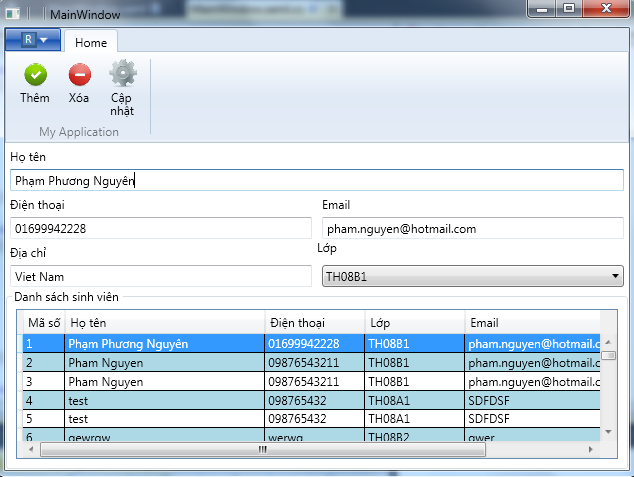Click the Điện thoại column header in grid
The image size is (634, 477).
click(x=313, y=323)
